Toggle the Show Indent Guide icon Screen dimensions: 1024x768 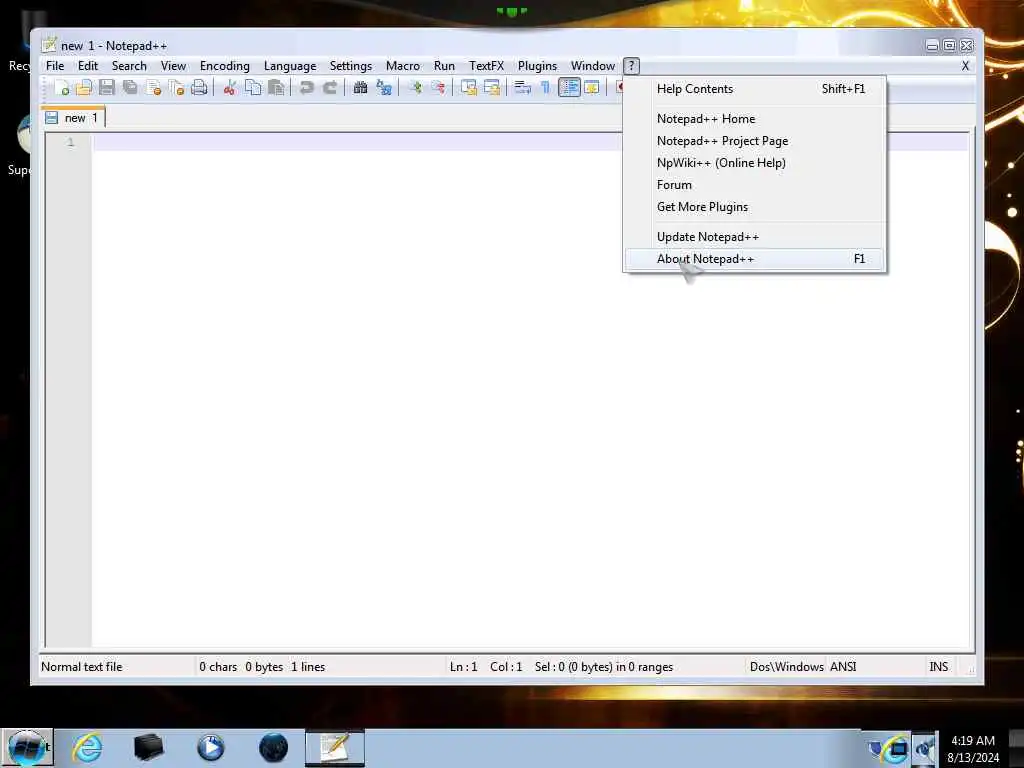point(569,88)
